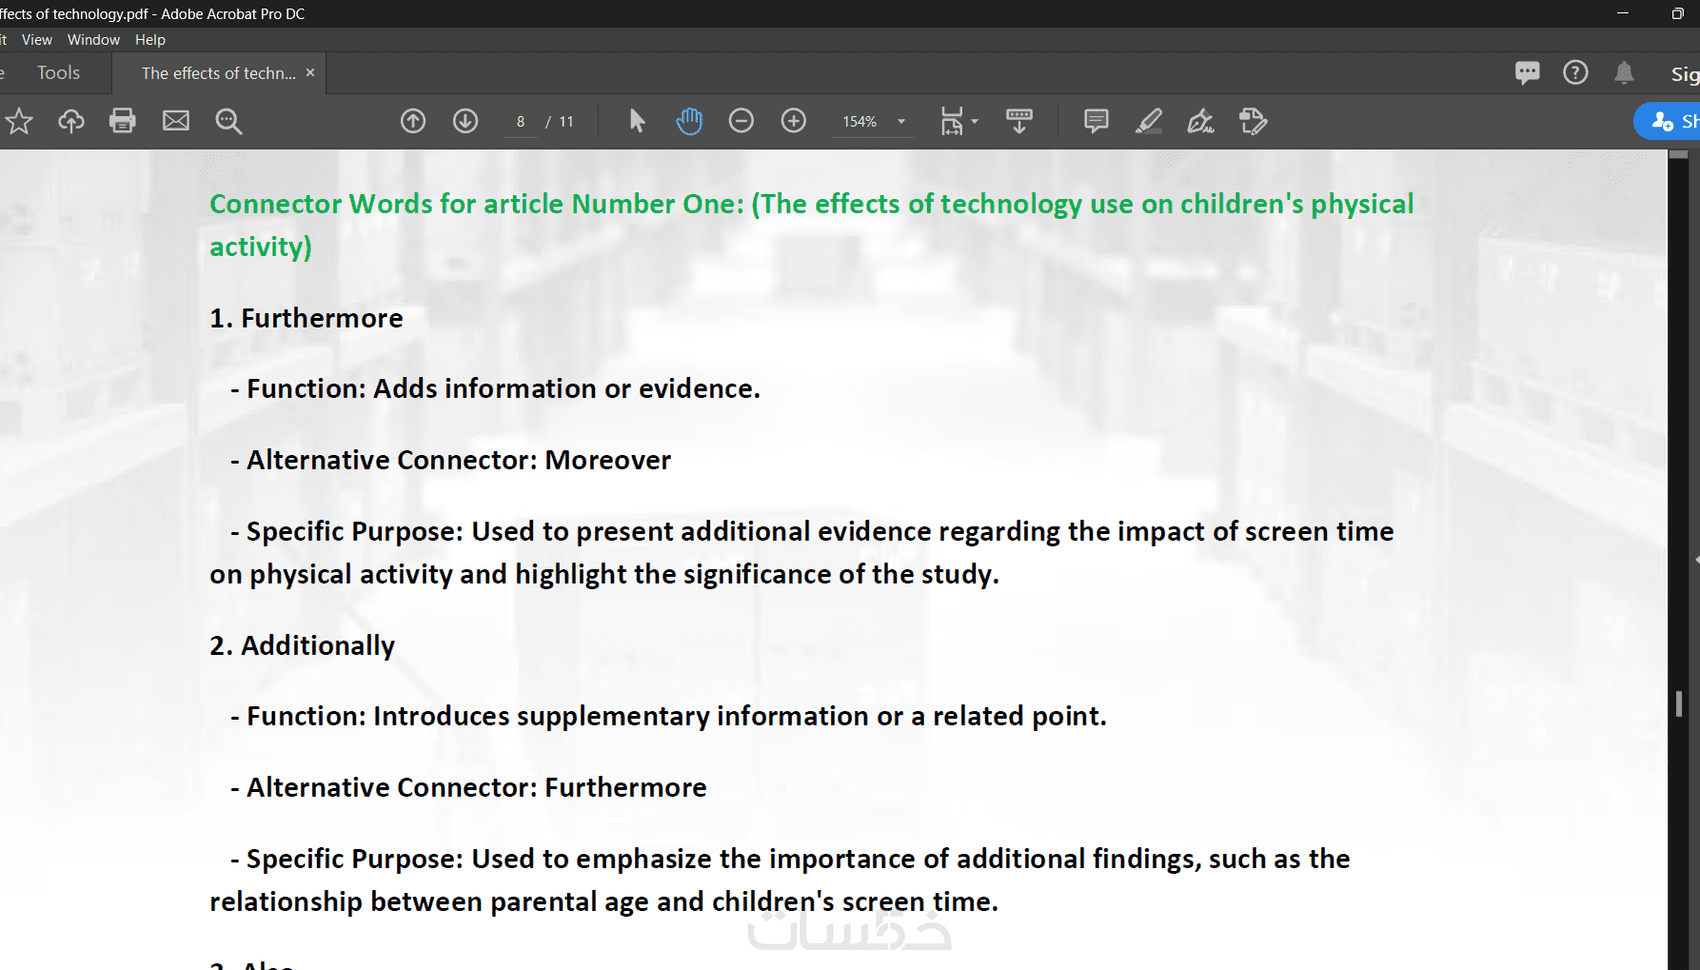Click the '1. Furthermore' heading
Screen dimensions: 1700x970
(x=306, y=318)
